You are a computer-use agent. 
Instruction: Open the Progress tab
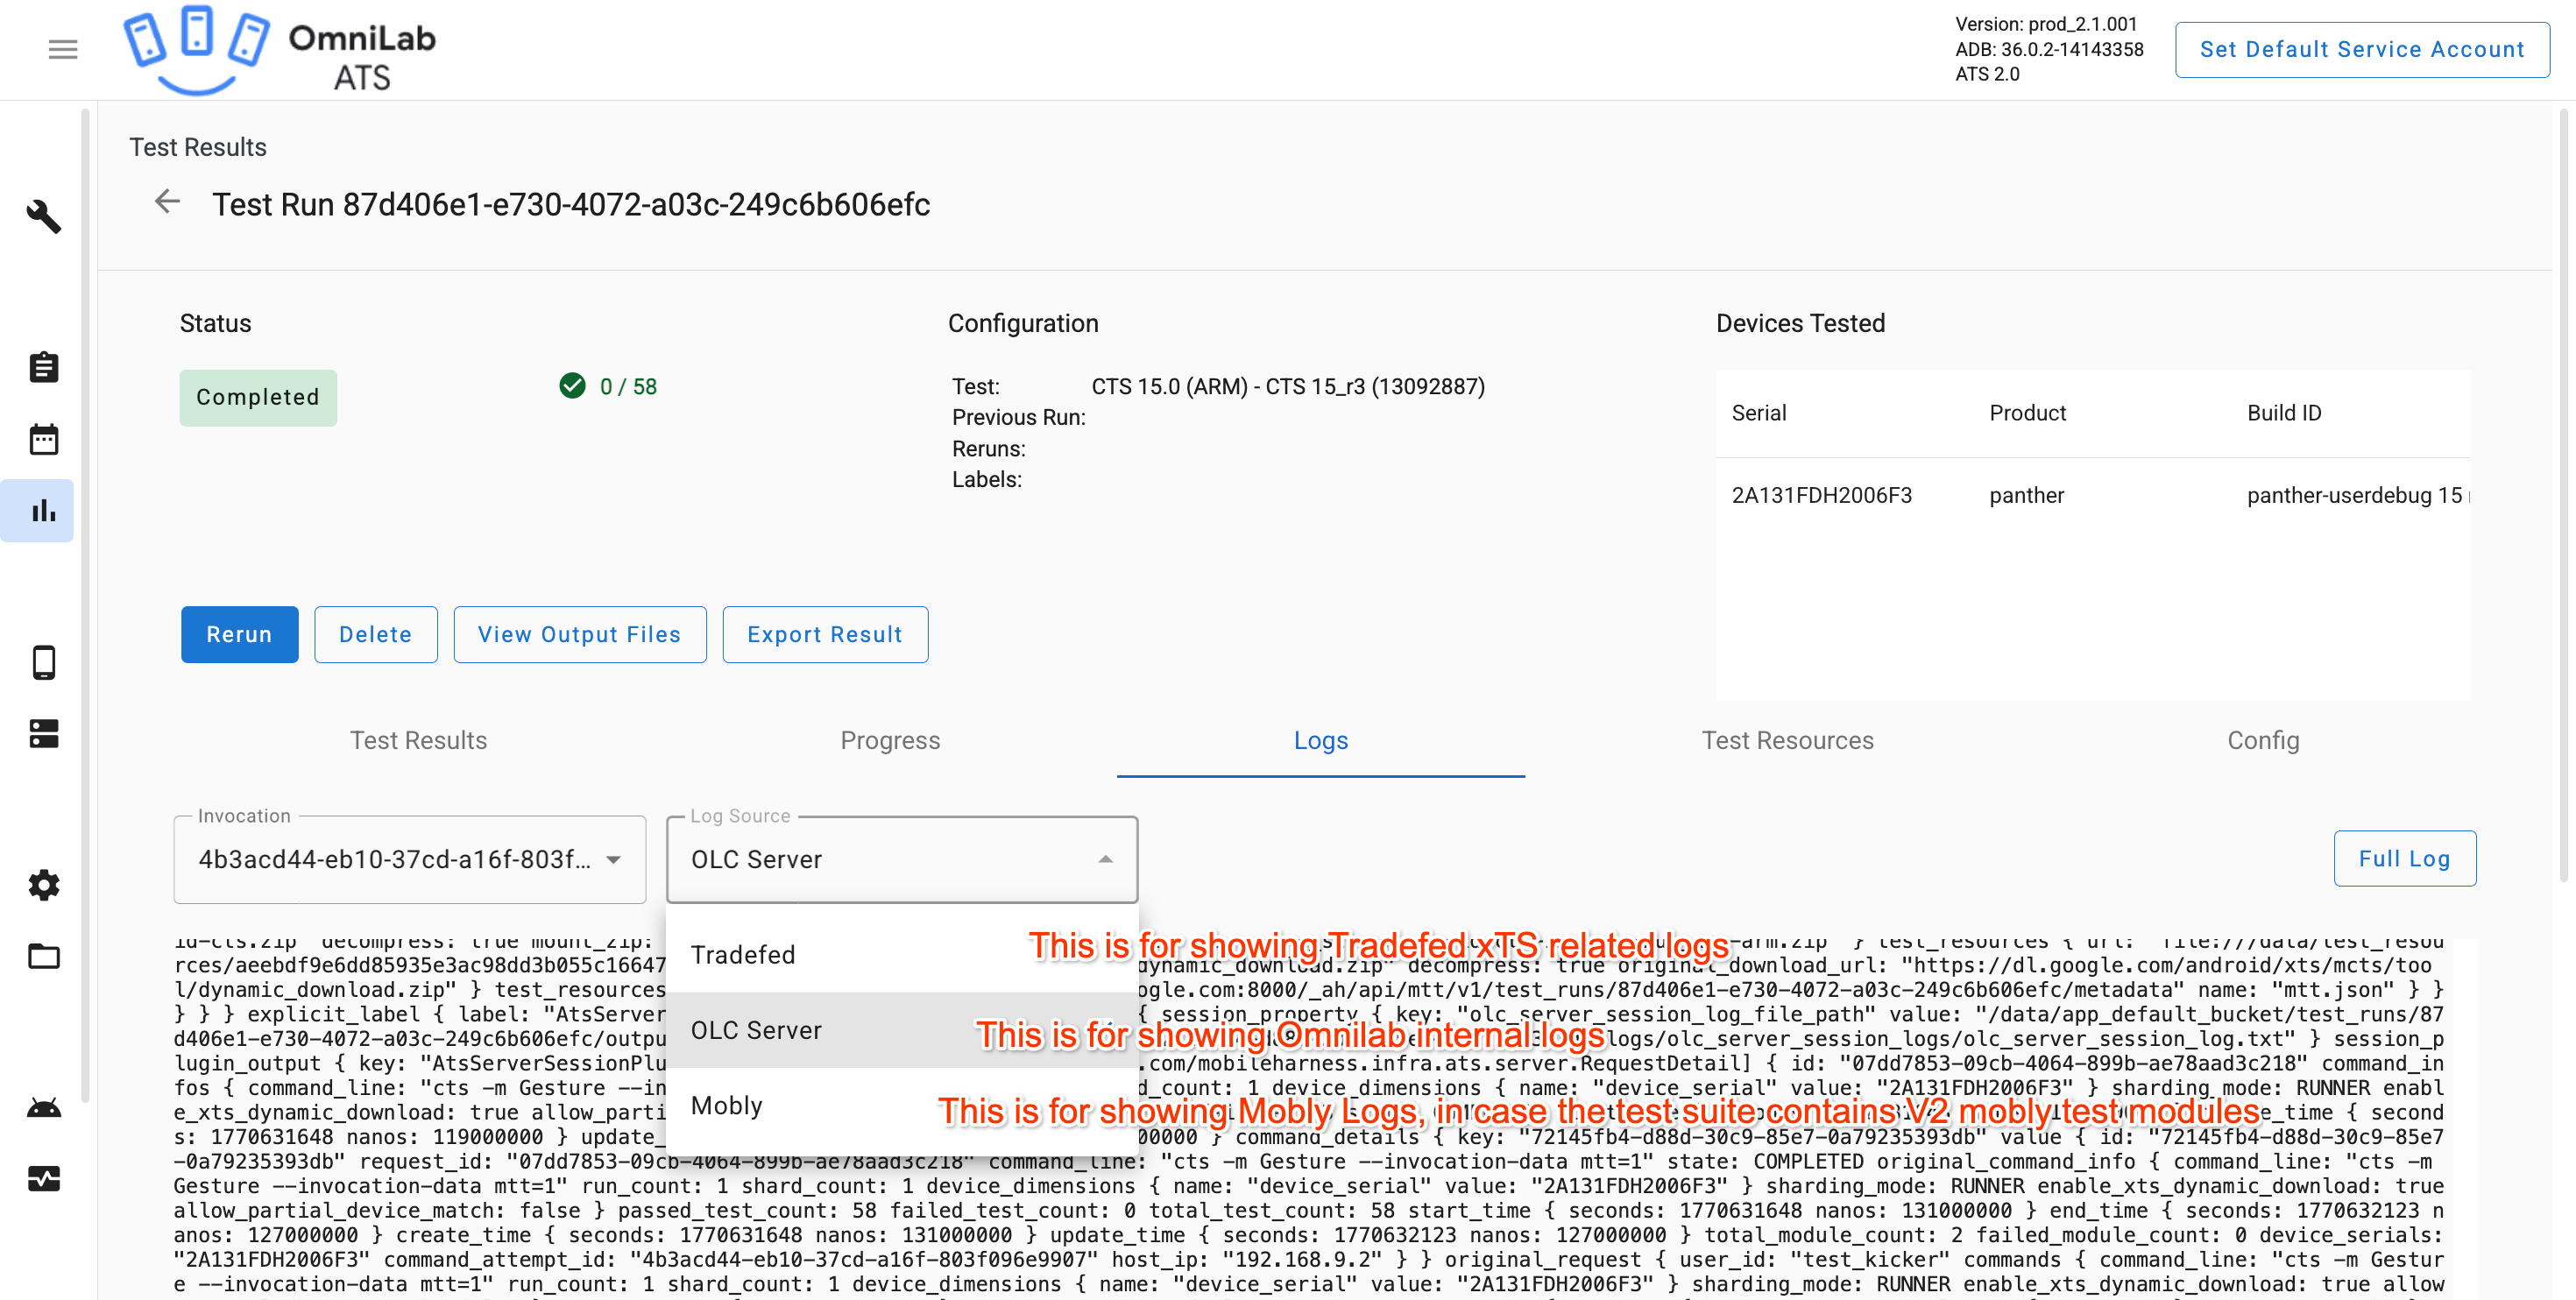click(x=889, y=740)
